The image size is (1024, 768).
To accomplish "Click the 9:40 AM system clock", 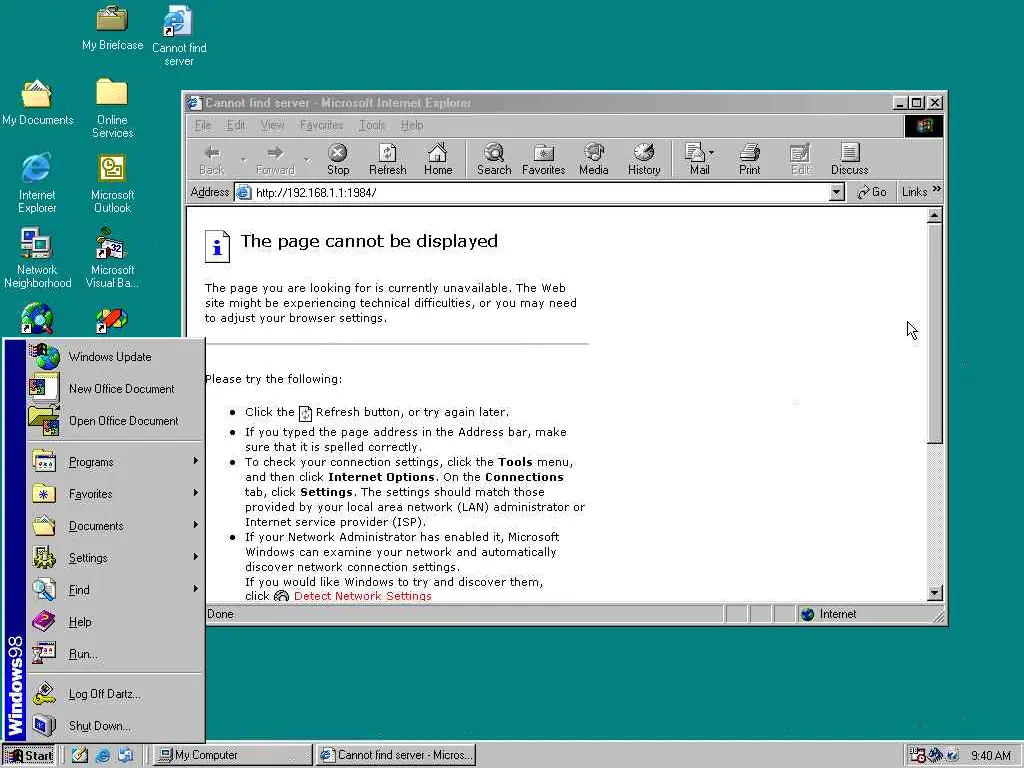I will [x=991, y=756].
